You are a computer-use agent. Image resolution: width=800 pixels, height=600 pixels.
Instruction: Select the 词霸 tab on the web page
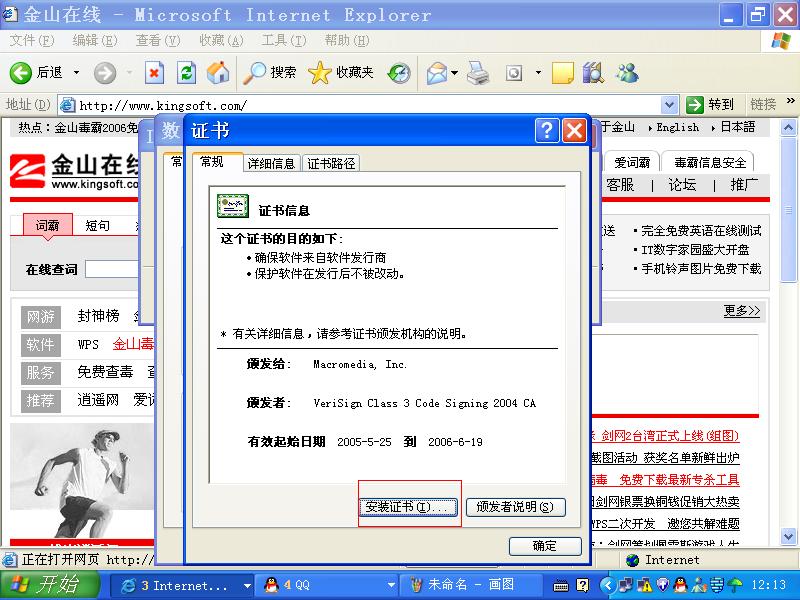(x=47, y=225)
